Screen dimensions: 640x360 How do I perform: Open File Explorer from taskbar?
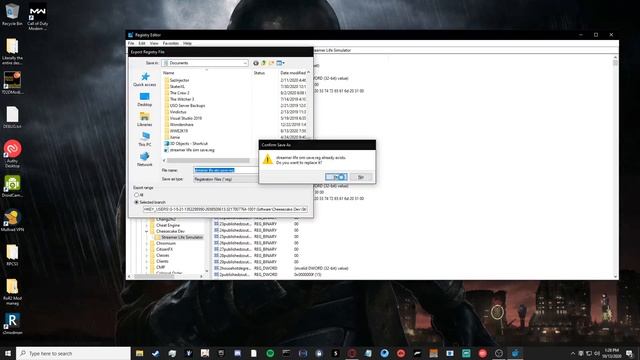click(x=139, y=353)
